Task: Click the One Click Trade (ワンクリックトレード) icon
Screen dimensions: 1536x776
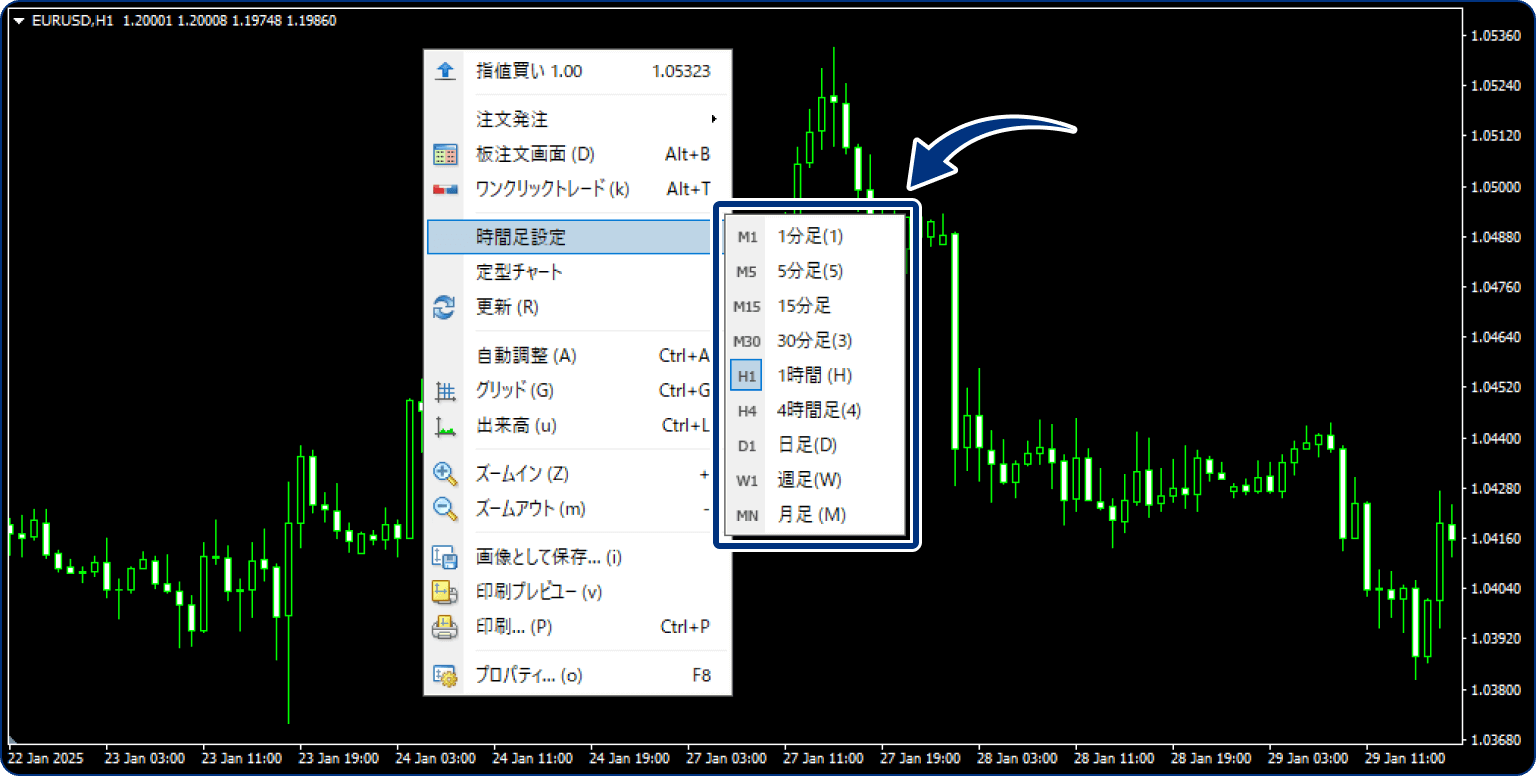Action: (444, 189)
